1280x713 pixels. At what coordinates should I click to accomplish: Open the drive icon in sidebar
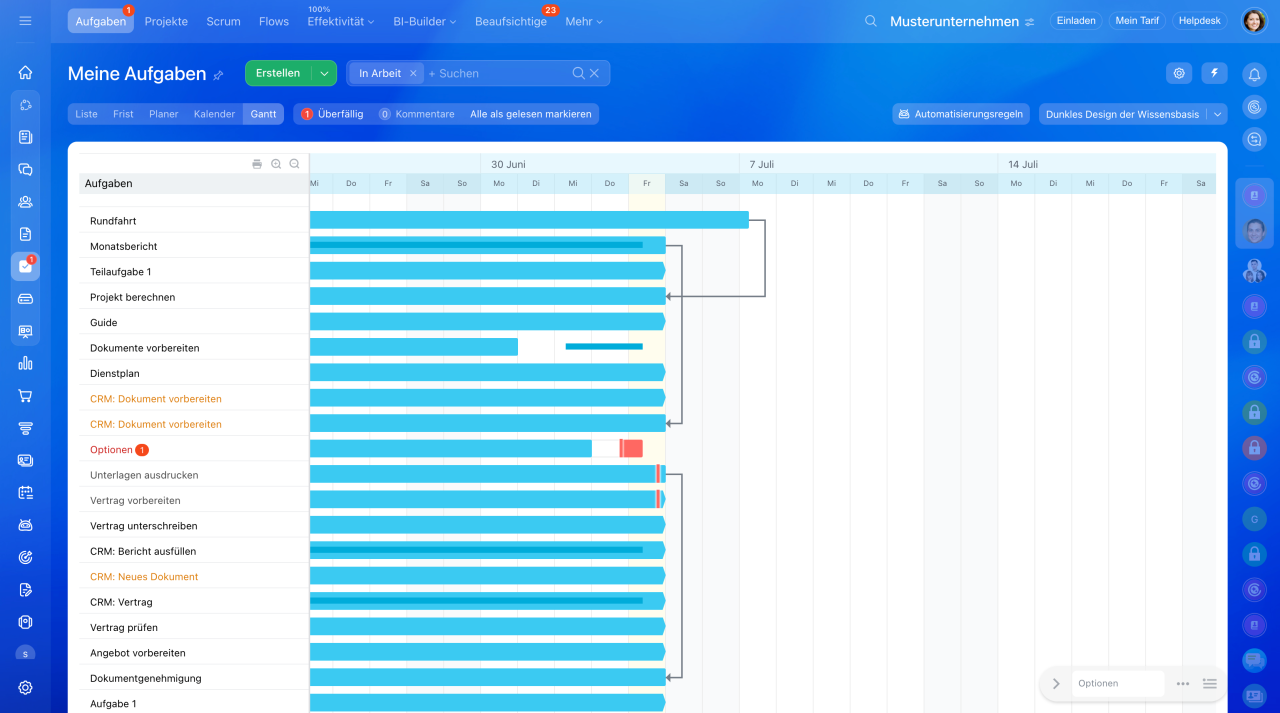(x=25, y=298)
